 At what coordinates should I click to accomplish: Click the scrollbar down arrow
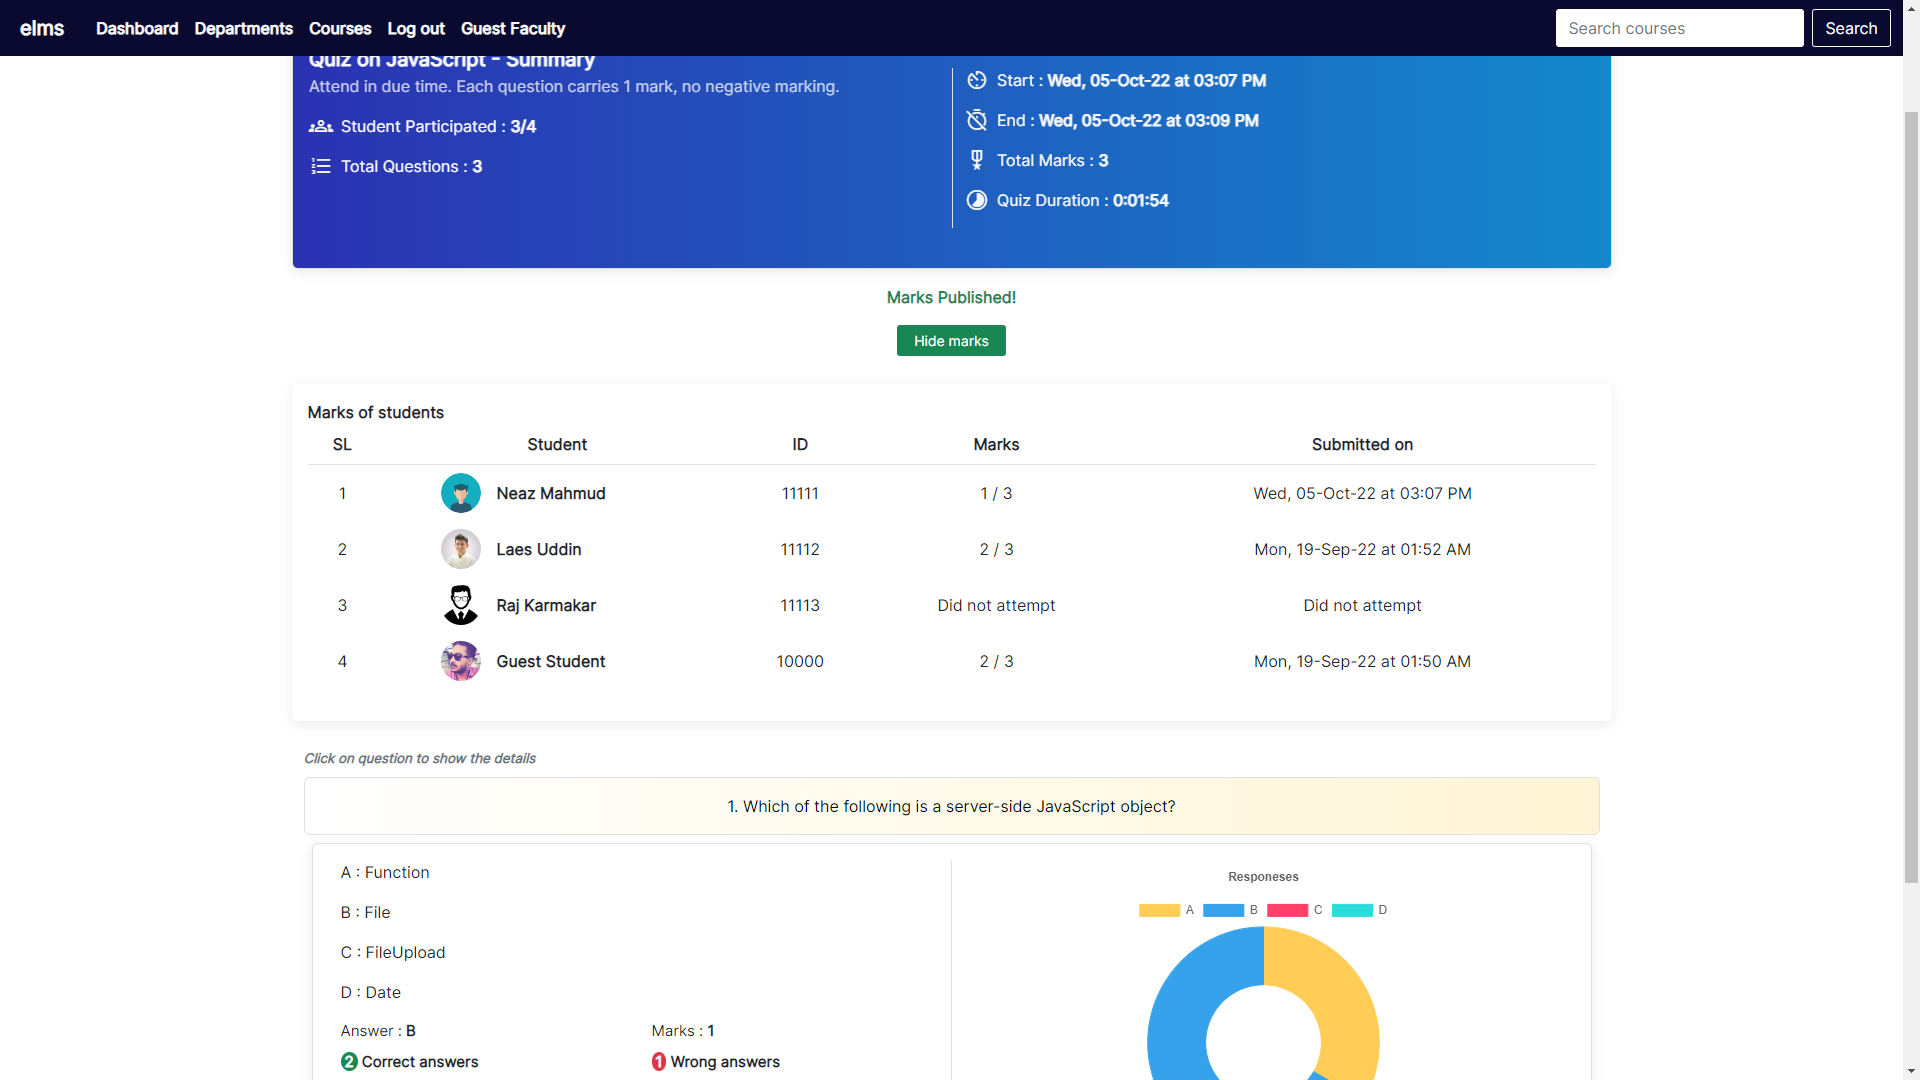(1911, 1071)
